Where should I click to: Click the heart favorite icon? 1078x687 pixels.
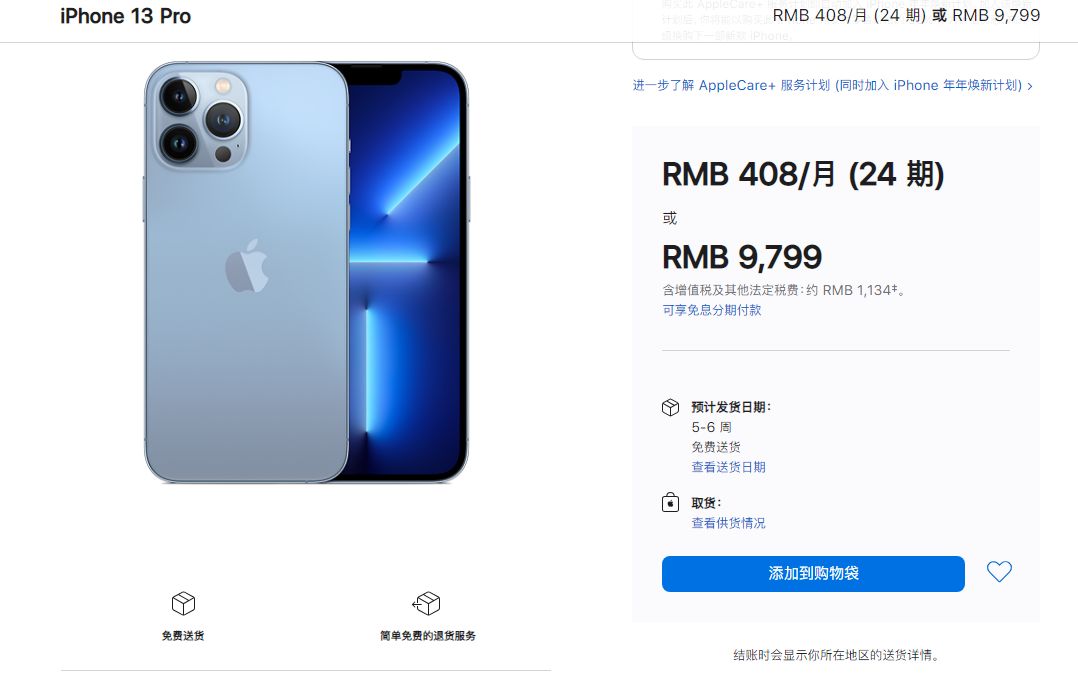click(999, 571)
